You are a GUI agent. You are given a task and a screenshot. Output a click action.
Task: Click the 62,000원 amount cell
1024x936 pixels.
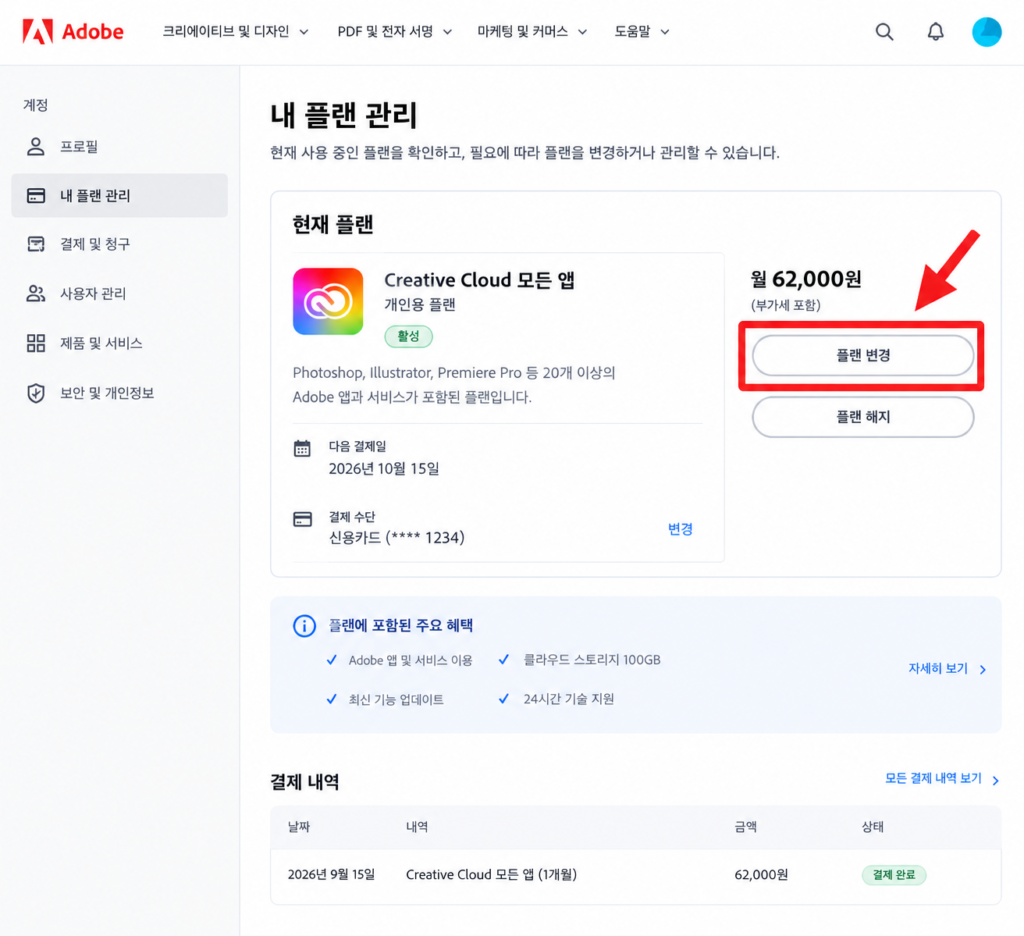[x=761, y=875]
